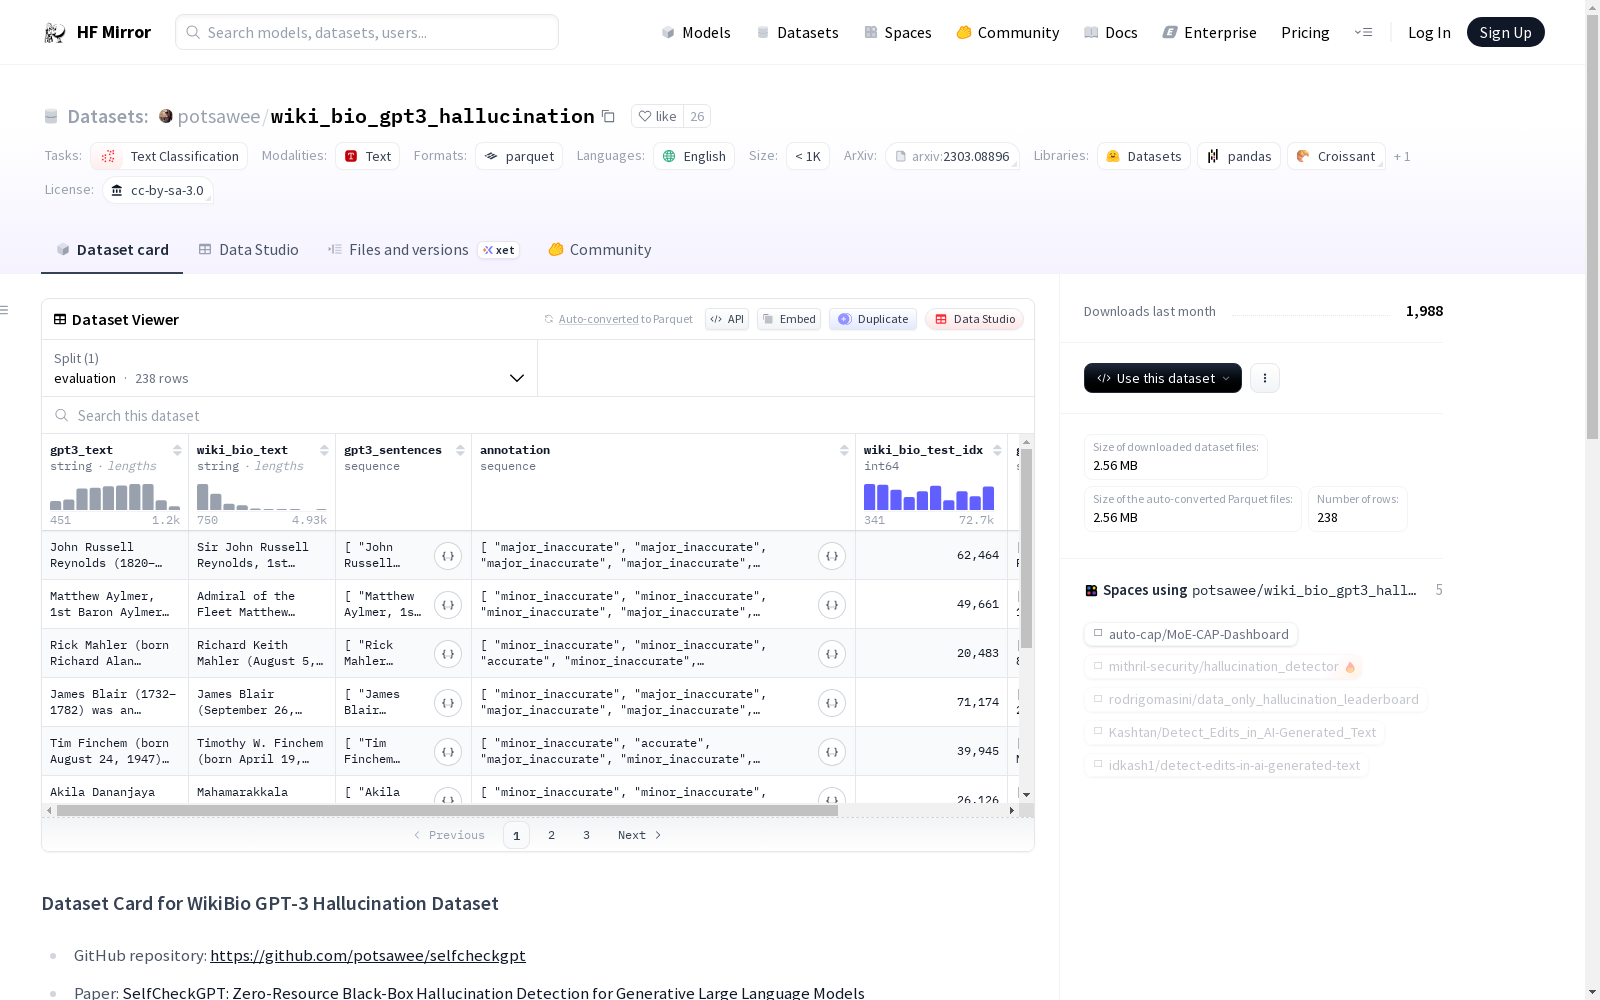The width and height of the screenshot is (1600, 1000).
Task: Filter by the Text Classification task tag
Action: (x=169, y=156)
